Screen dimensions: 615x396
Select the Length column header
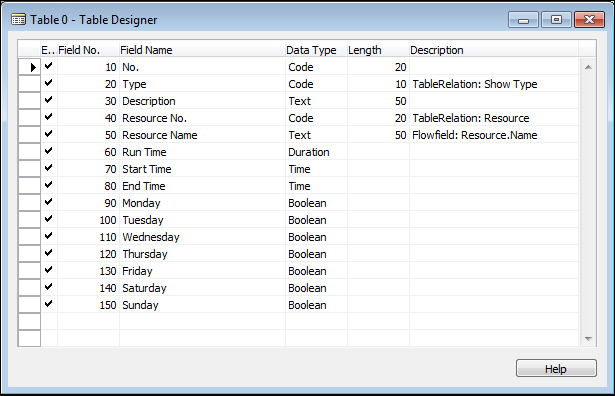click(x=378, y=50)
